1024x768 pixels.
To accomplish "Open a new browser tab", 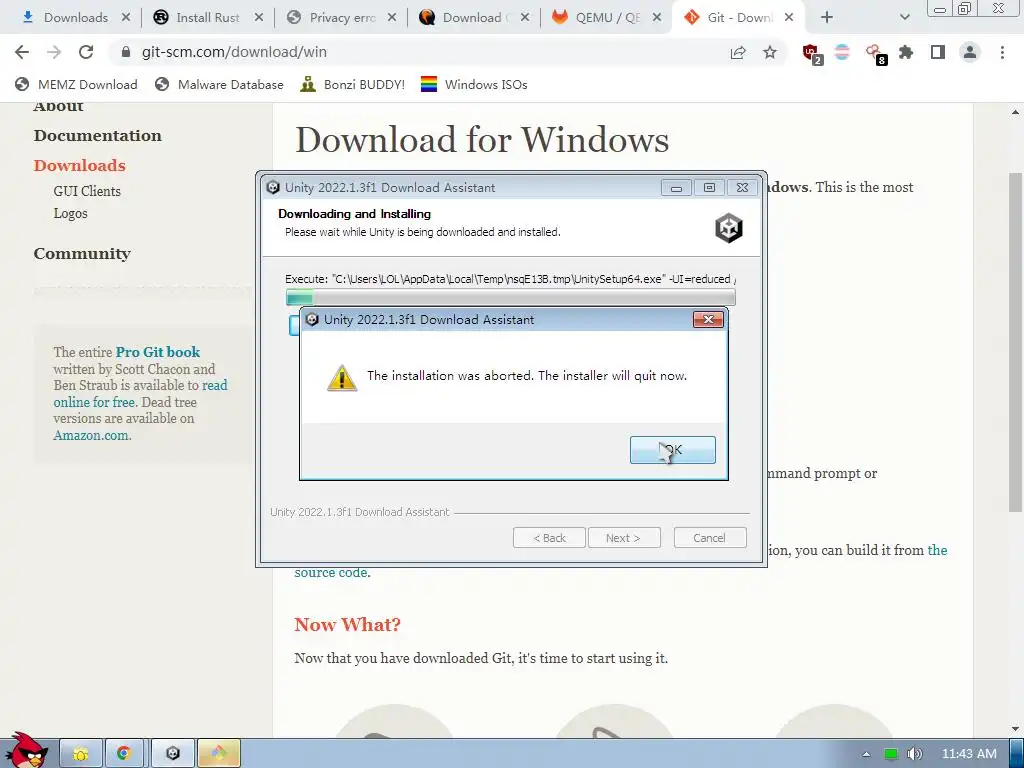I will (827, 18).
